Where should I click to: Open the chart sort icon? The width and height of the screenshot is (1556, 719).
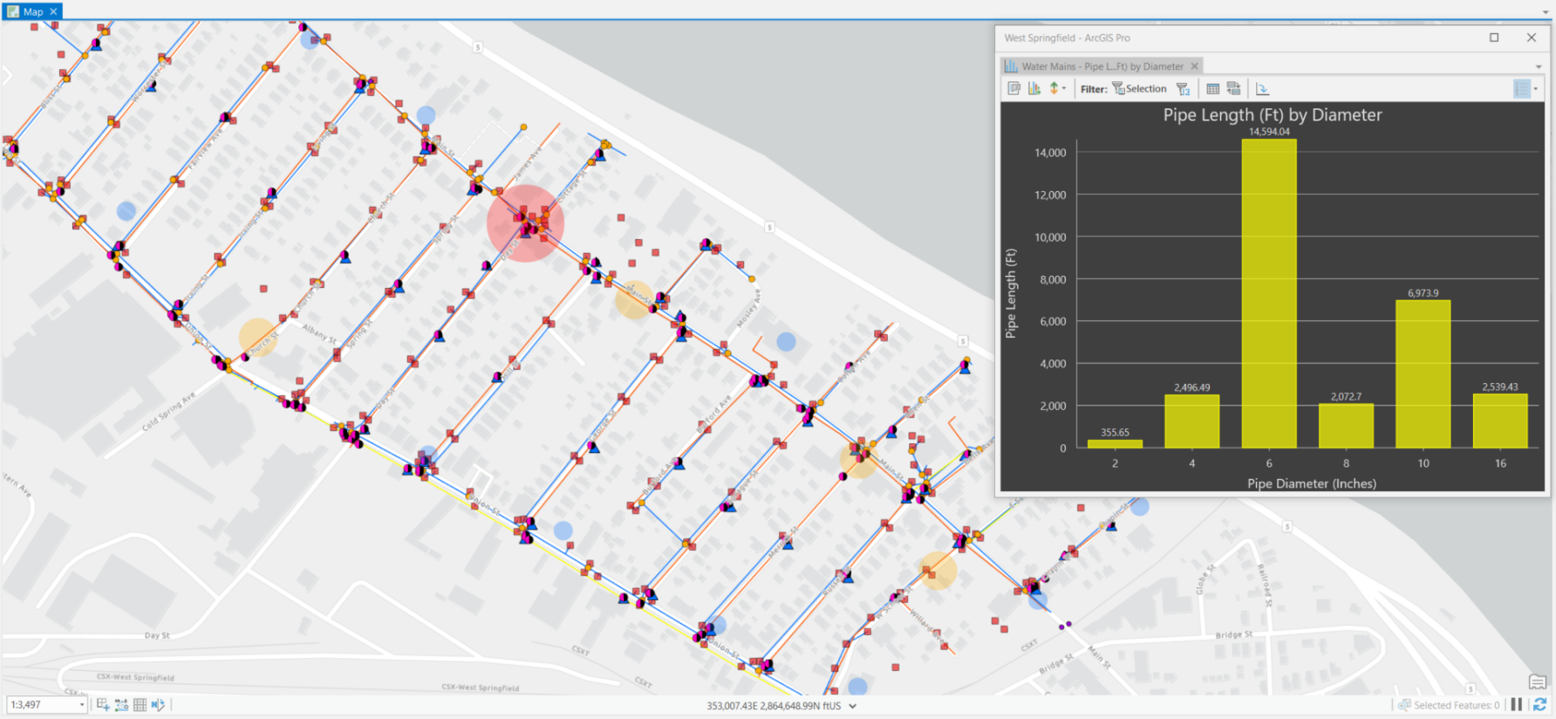(x=1054, y=88)
